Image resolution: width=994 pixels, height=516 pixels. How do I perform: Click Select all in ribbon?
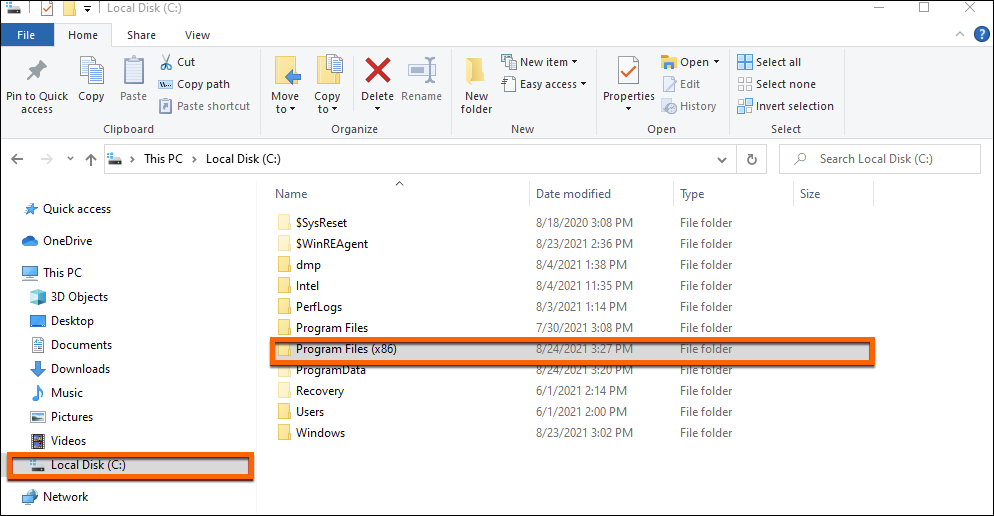769,62
